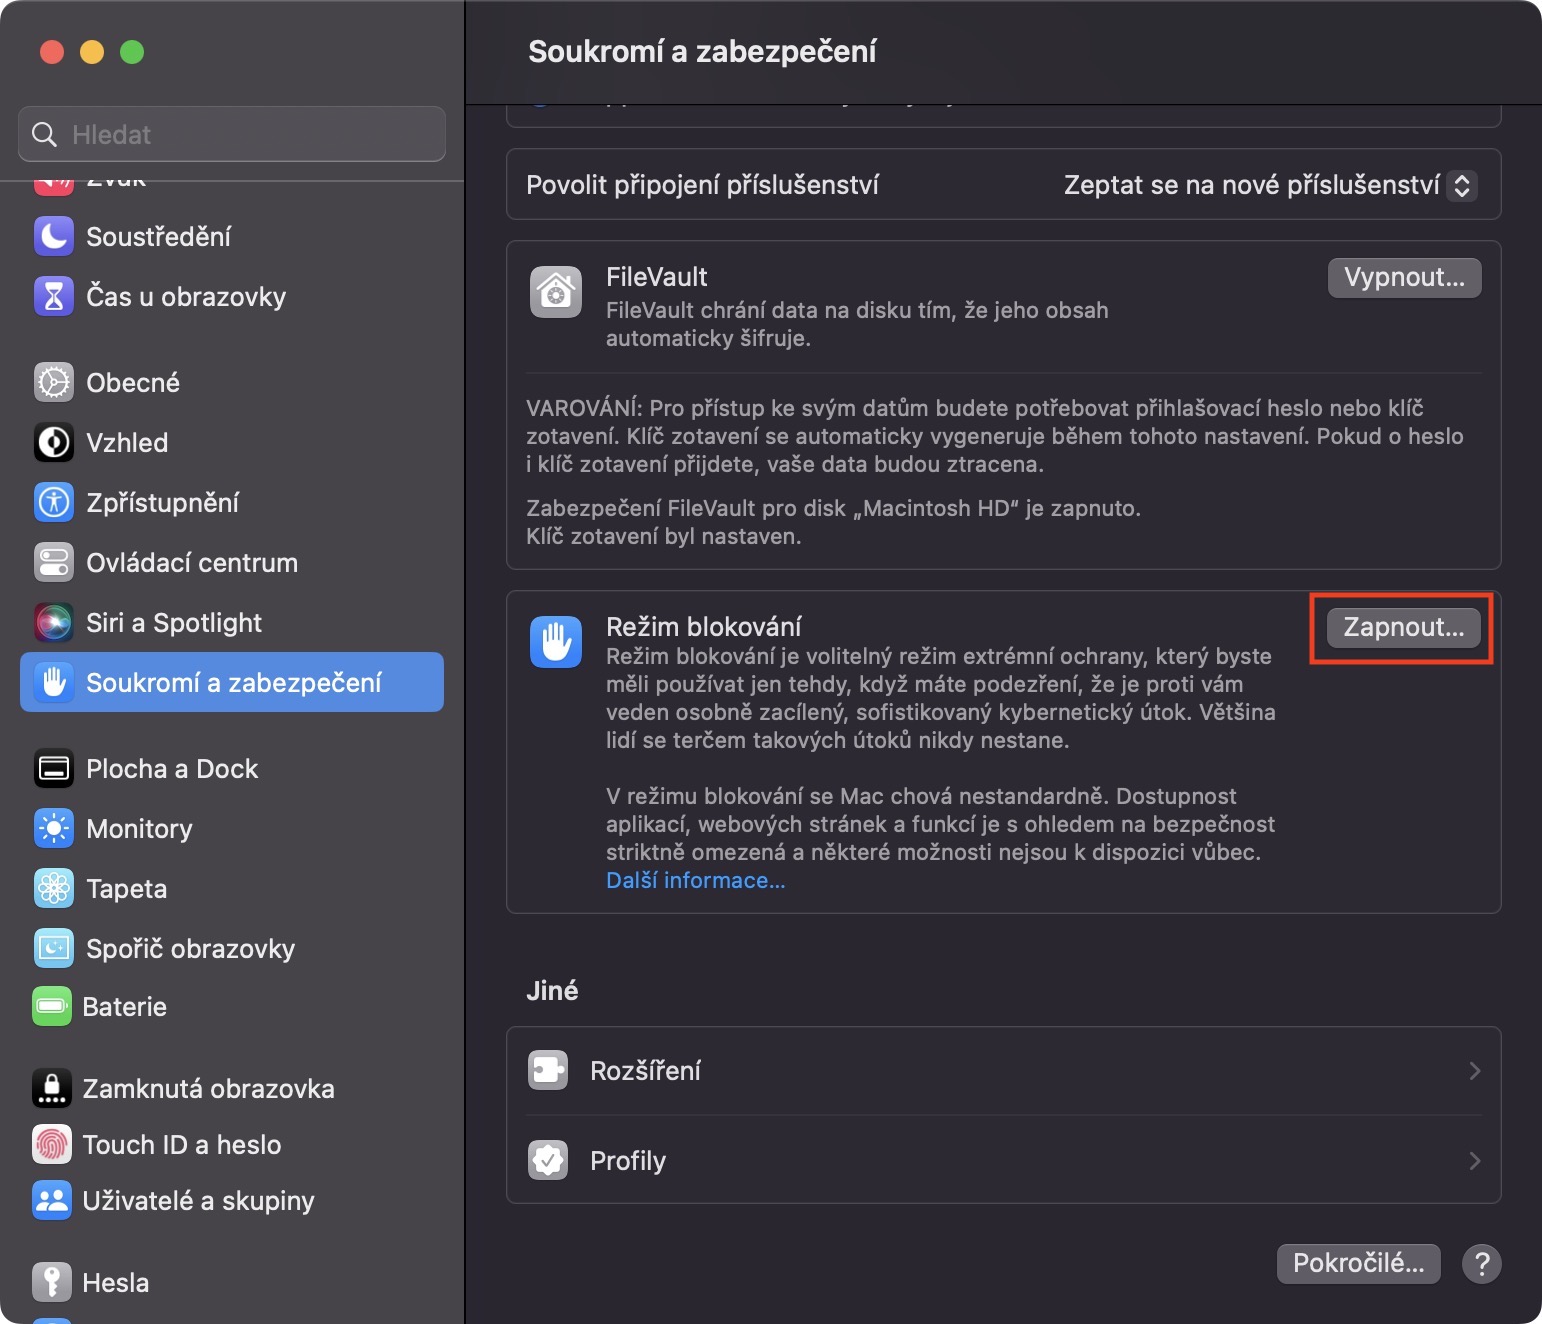1542x1324 pixels.
Task: Click the Tapeta flower icon
Action: (x=54, y=889)
